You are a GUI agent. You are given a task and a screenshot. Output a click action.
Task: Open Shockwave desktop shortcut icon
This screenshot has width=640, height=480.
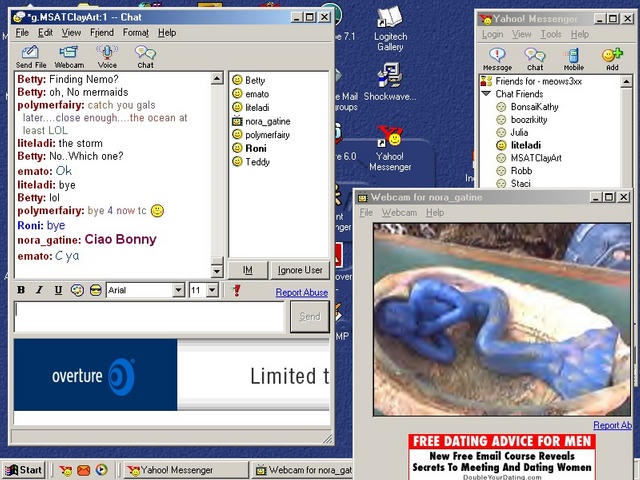(390, 82)
